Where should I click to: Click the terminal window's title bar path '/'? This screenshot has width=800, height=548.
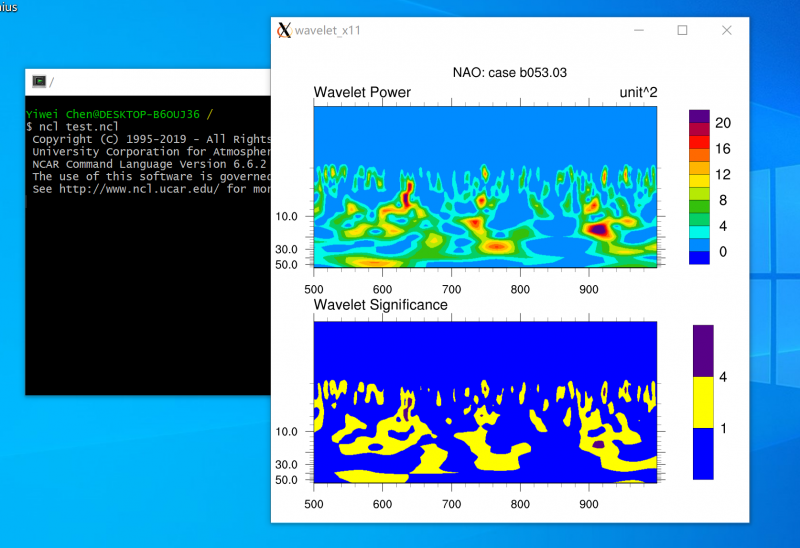coord(52,82)
